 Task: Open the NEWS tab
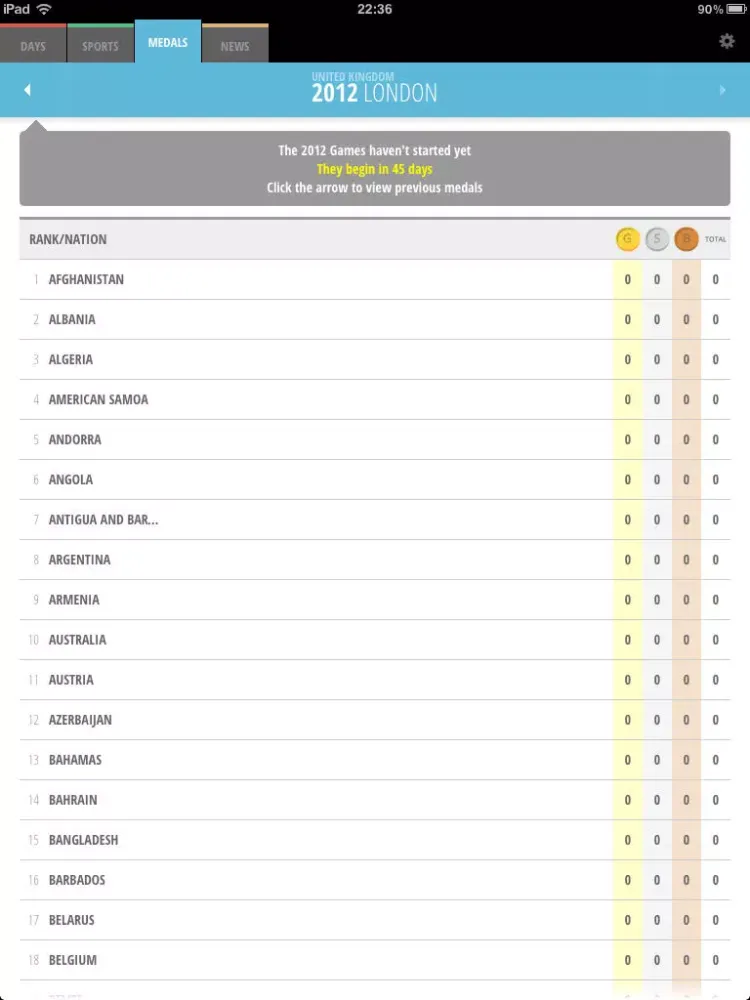[x=234, y=45]
